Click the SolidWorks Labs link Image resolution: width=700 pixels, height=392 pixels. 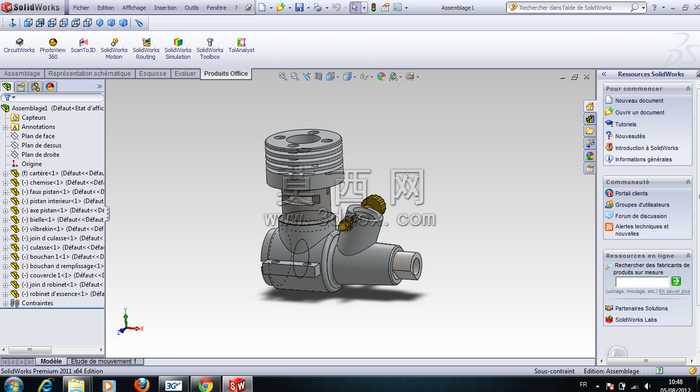[x=636, y=320]
